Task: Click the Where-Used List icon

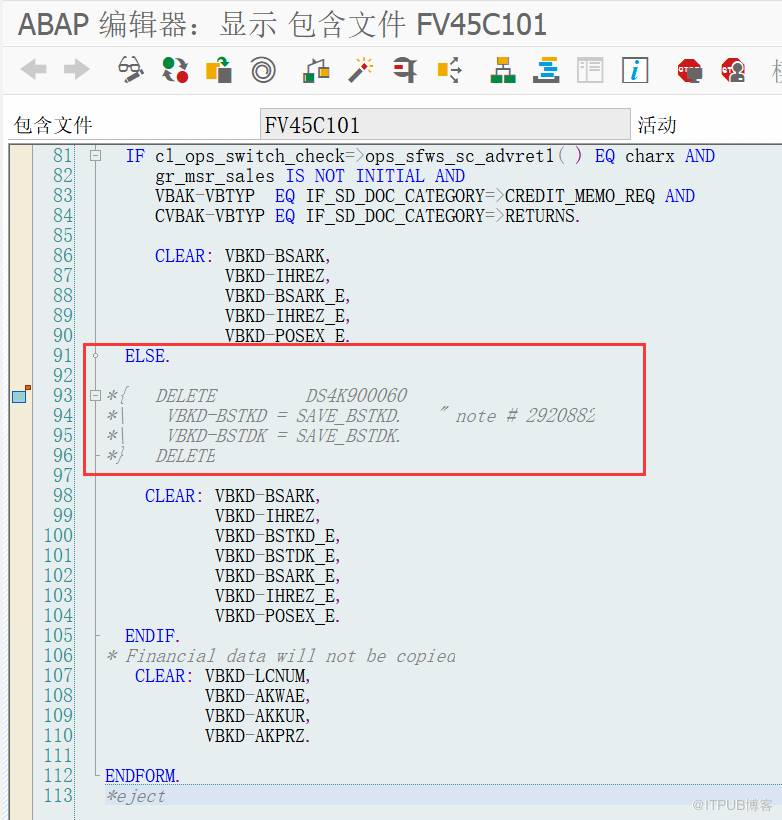Action: point(404,70)
